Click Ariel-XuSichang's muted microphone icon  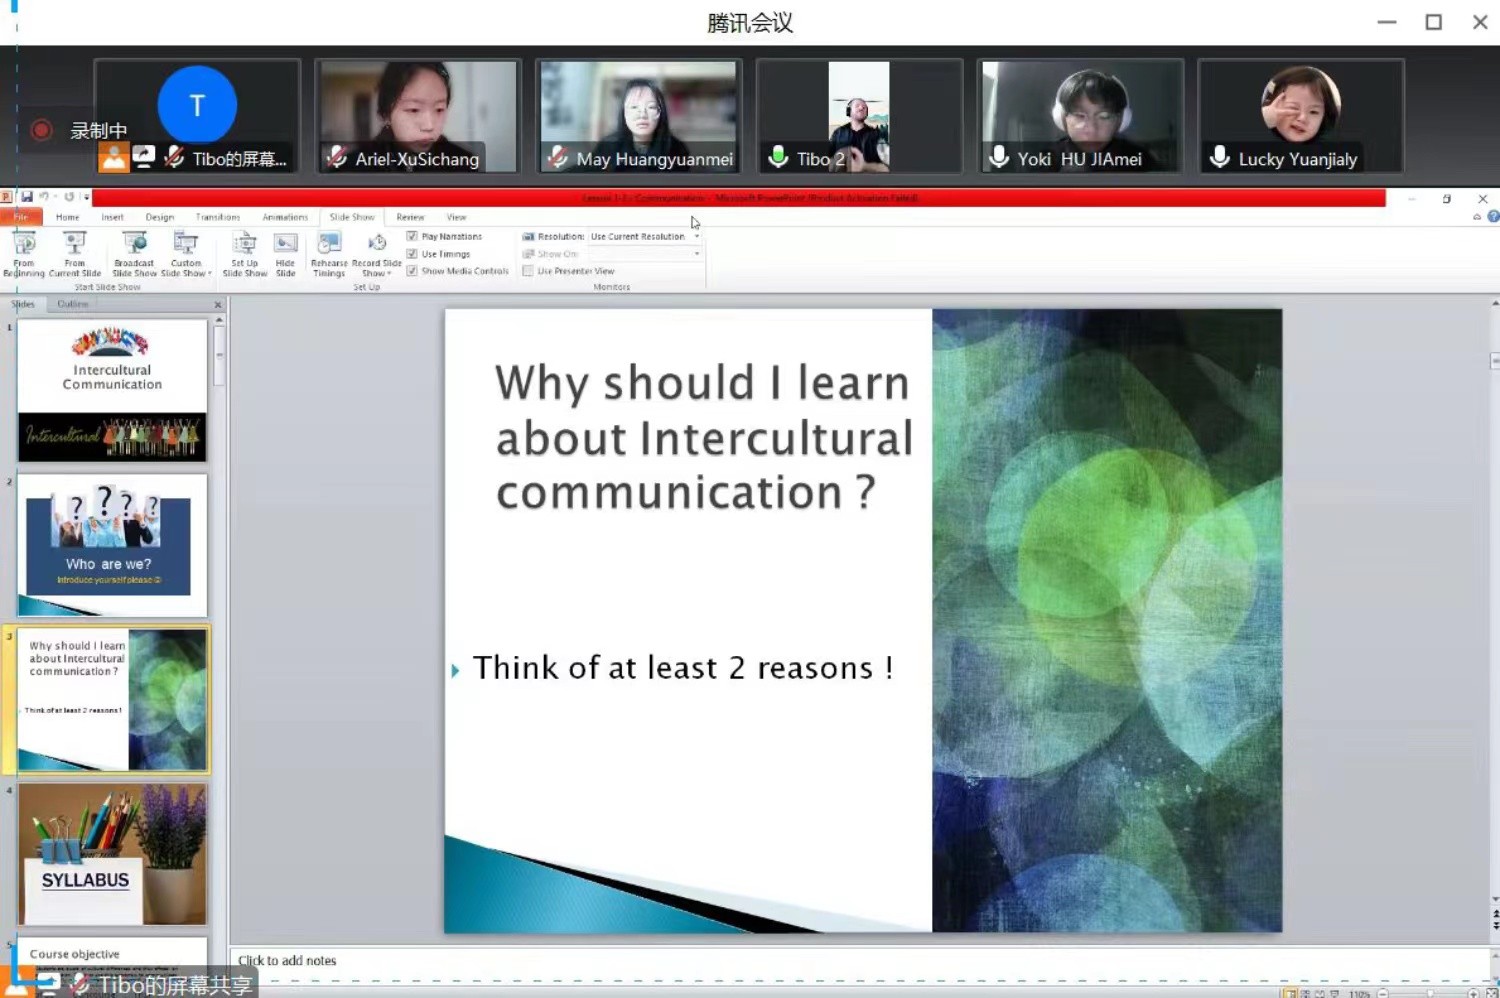point(337,157)
